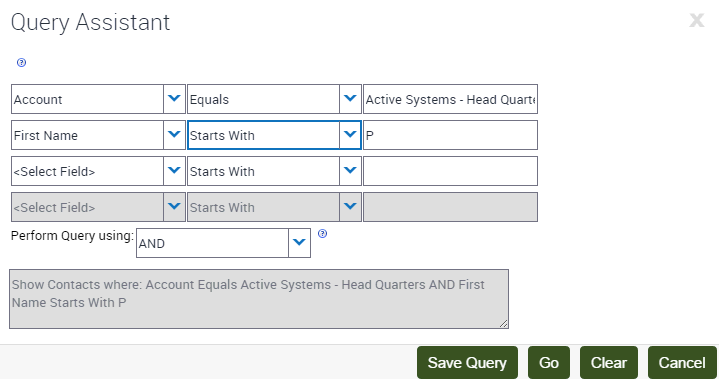This screenshot has height=379, width=719.
Task: Click the resize grip of the query summary box
Action: point(503,324)
